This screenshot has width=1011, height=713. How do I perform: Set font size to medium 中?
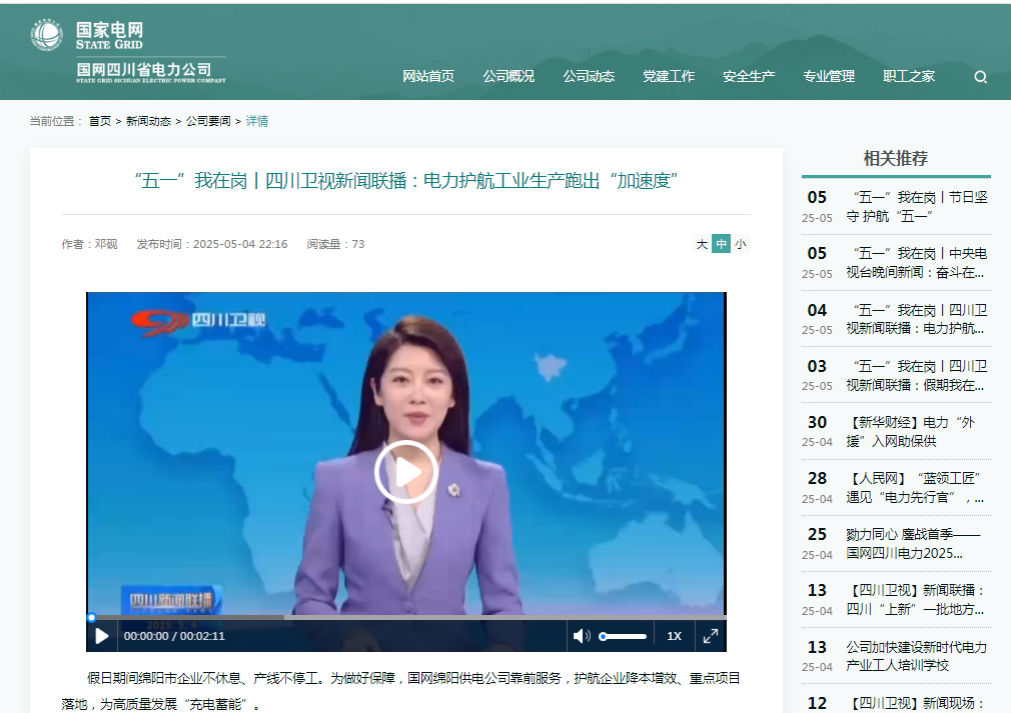(721, 244)
